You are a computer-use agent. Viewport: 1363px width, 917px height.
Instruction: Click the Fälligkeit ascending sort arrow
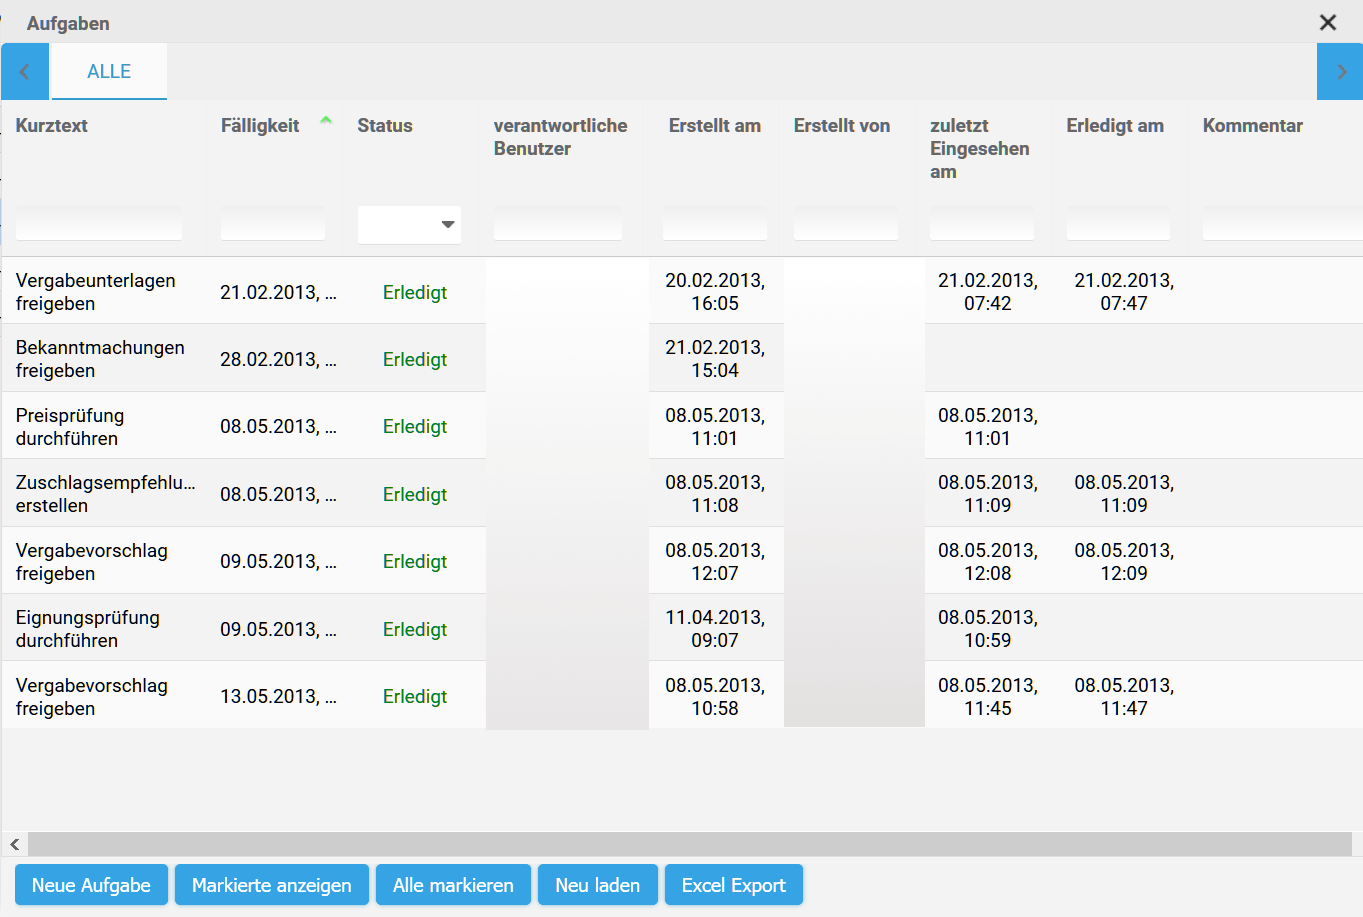click(326, 121)
